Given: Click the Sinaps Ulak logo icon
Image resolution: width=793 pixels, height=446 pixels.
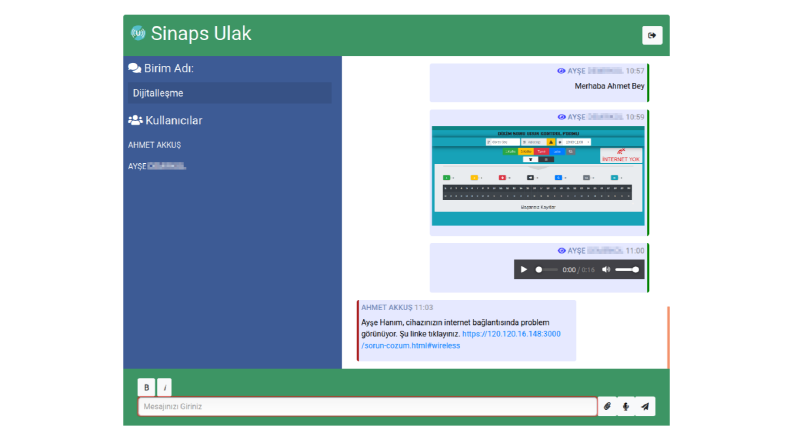Looking at the screenshot, I should pos(138,33).
